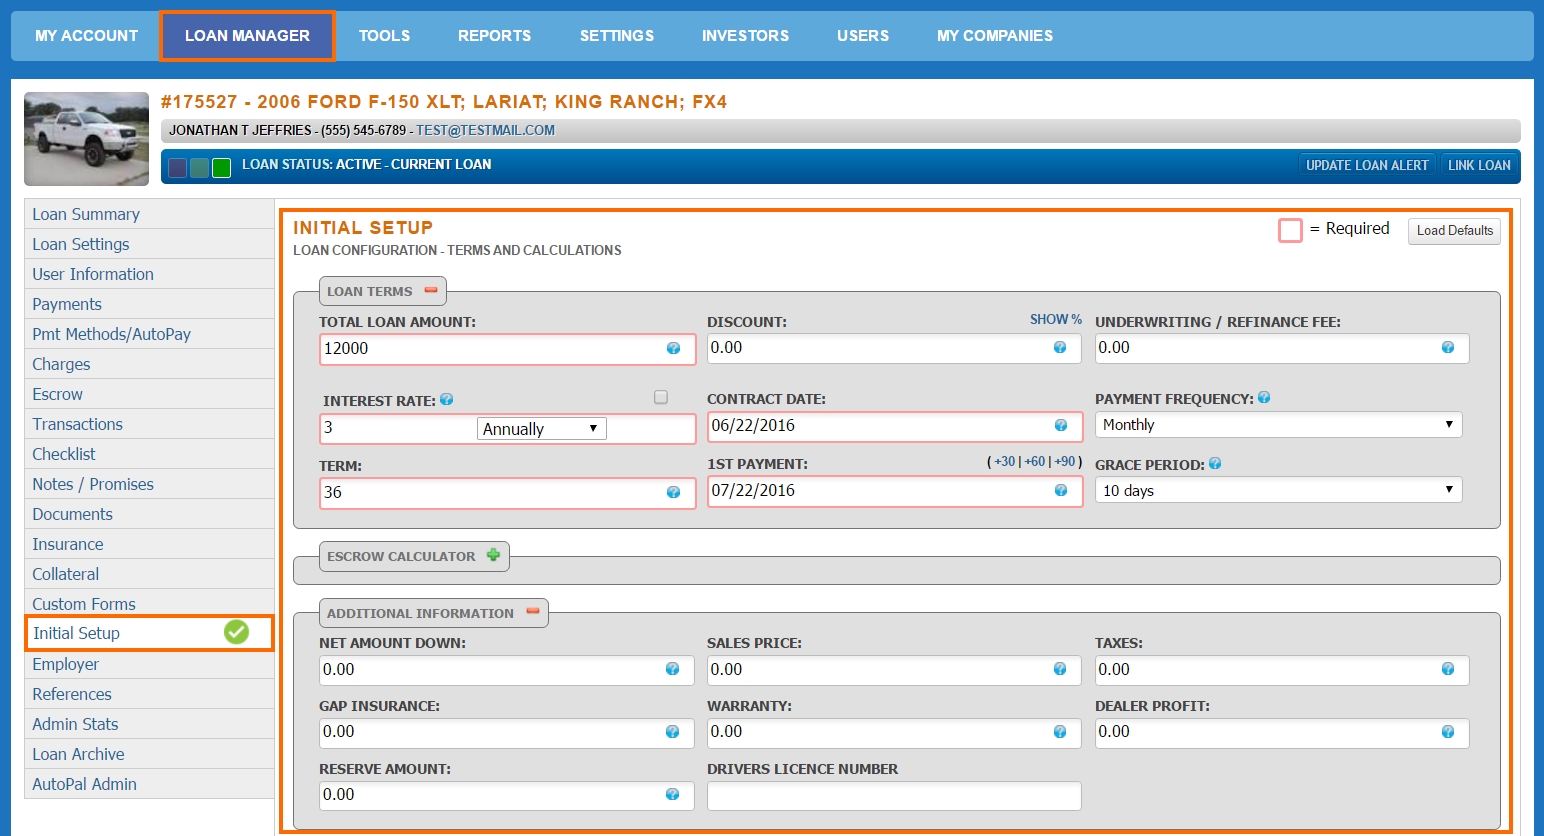Open the My Account menu
Image resolution: width=1544 pixels, height=836 pixels.
[86, 36]
